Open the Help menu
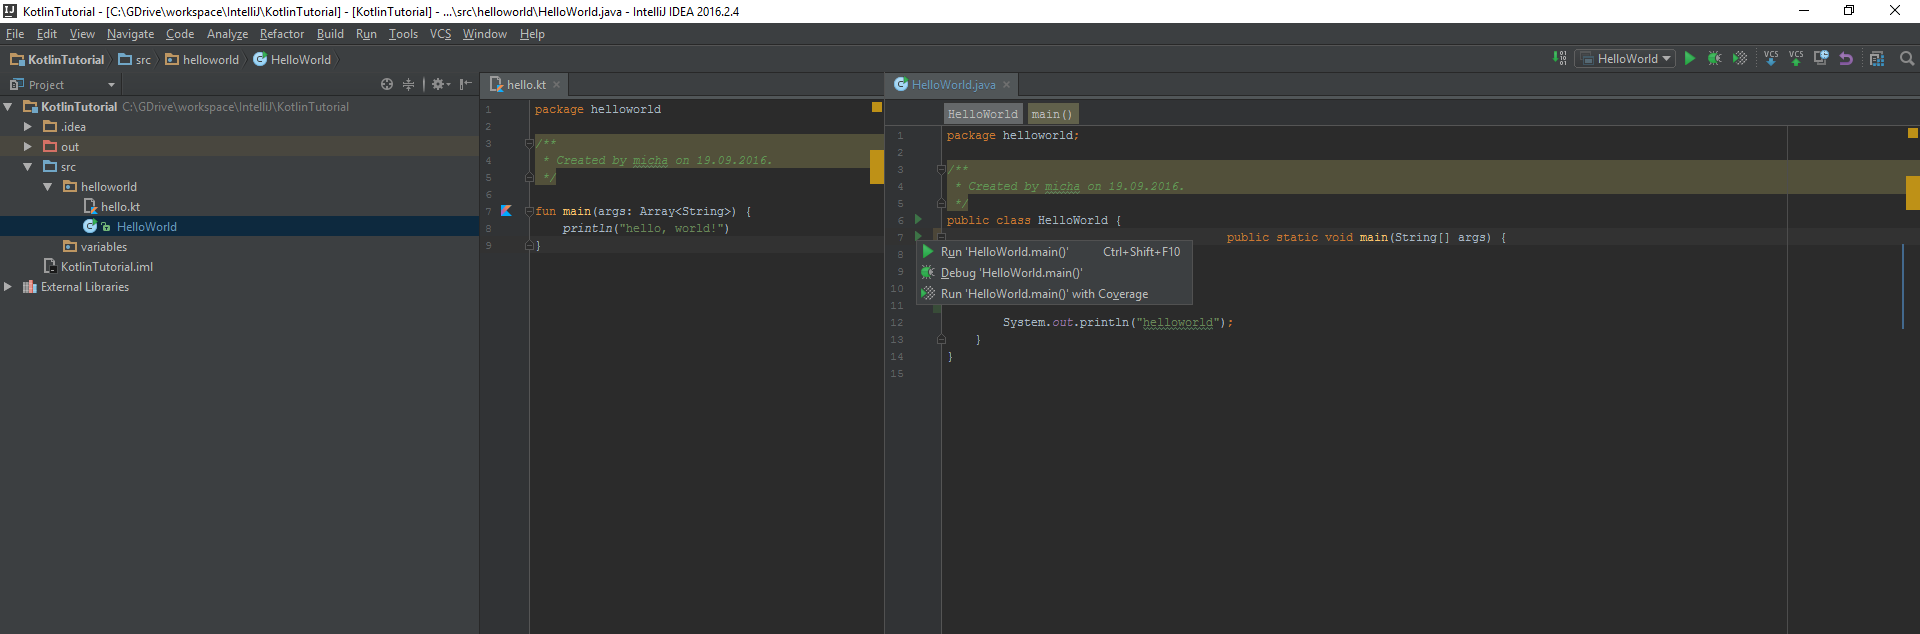Screen dimensions: 1920x634 pos(532,34)
